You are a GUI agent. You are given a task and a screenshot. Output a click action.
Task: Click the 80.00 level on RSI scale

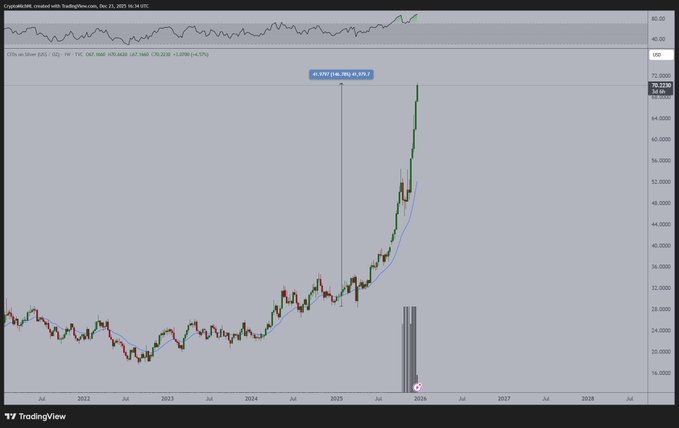click(x=658, y=19)
